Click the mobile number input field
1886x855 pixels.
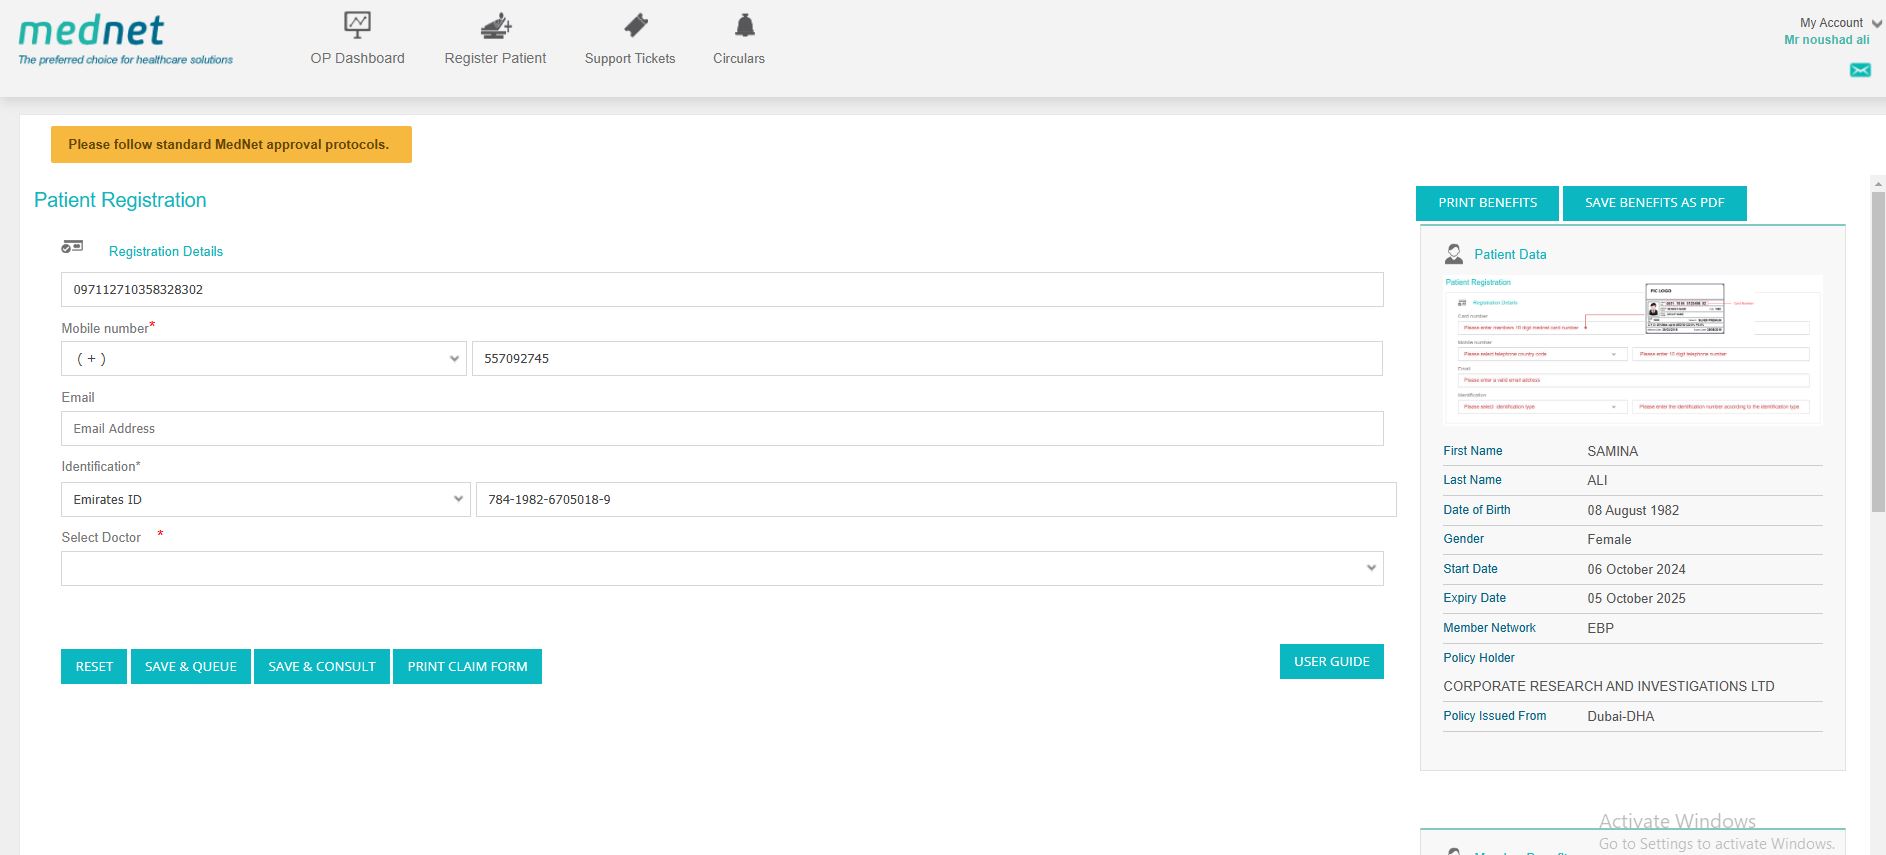[927, 359]
